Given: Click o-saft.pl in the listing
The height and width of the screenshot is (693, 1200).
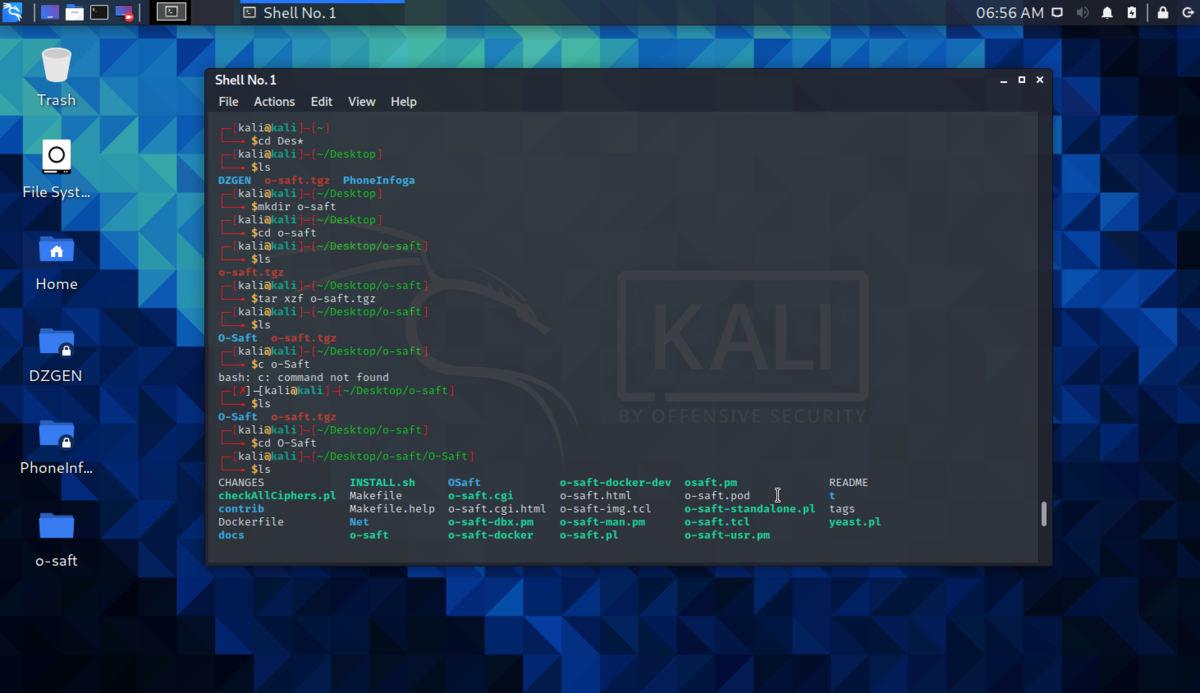Looking at the screenshot, I should [589, 535].
